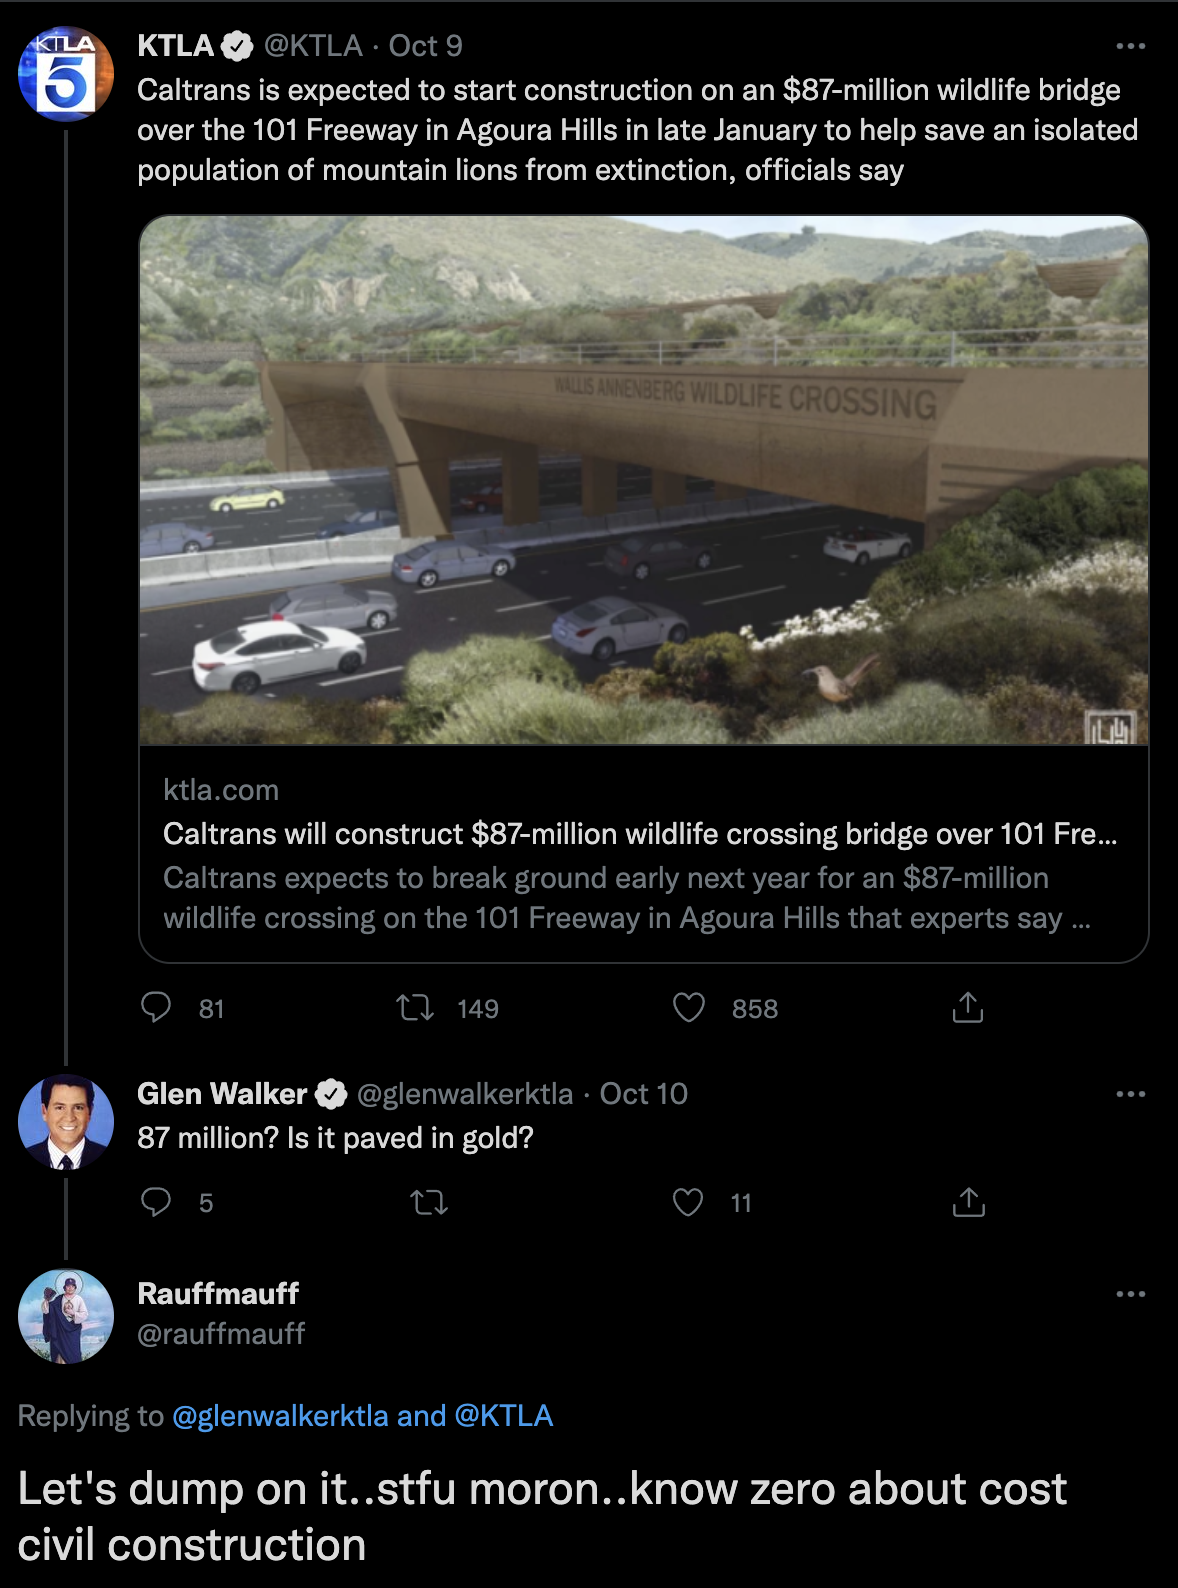Screen dimensions: 1178x1588
Task: Retweet the KTLA wildlife bridge tweet
Action: 415,1007
